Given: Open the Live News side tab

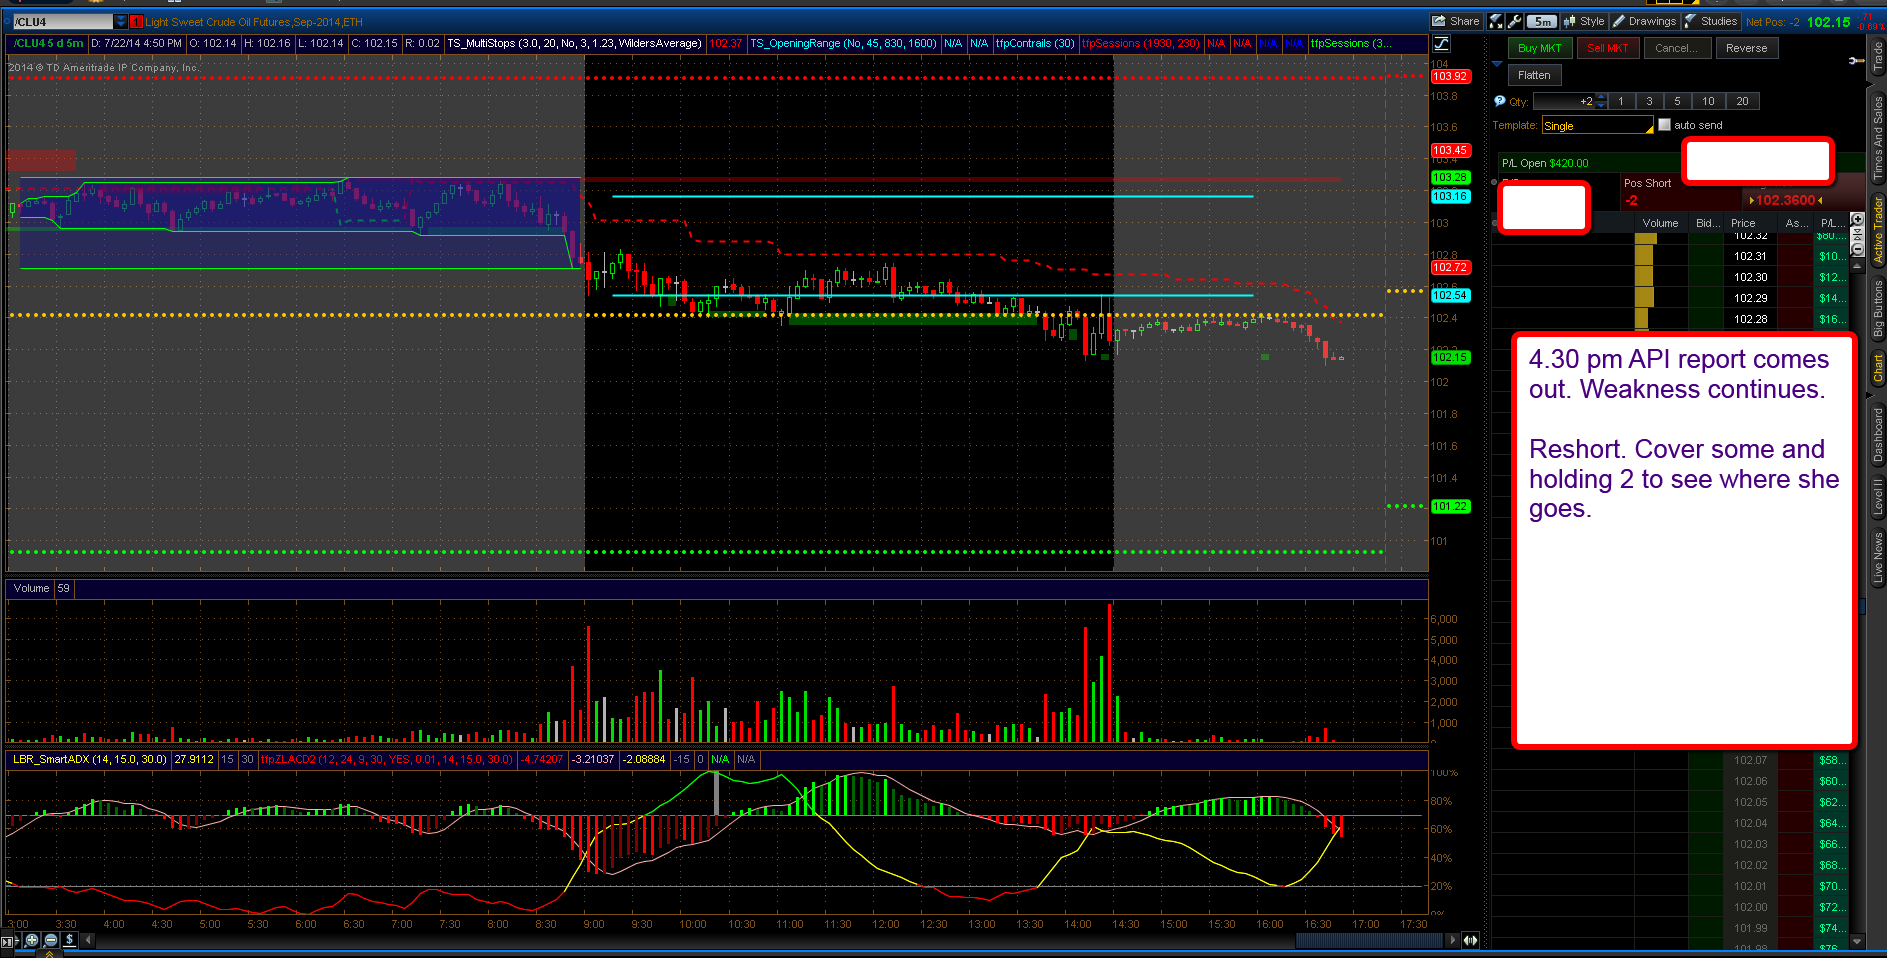Looking at the screenshot, I should [x=1877, y=558].
